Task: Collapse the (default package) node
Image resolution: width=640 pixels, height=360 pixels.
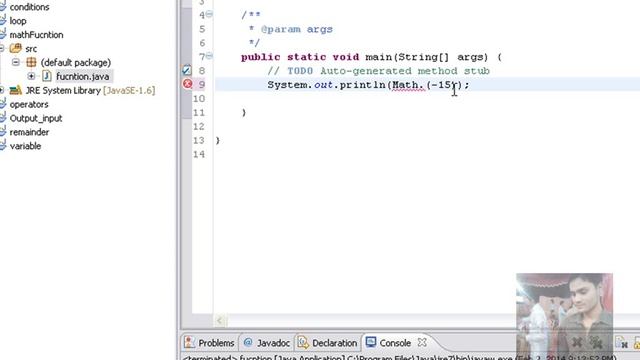Action: (16, 62)
